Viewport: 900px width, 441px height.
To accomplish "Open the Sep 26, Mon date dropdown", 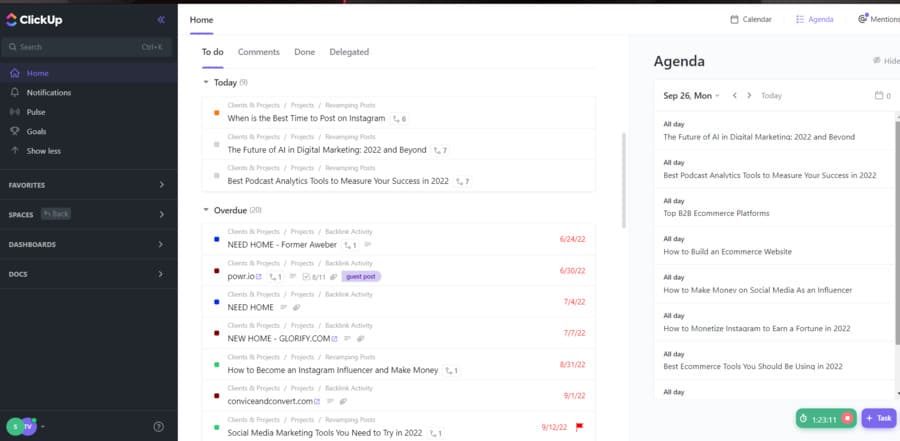I will pos(692,96).
